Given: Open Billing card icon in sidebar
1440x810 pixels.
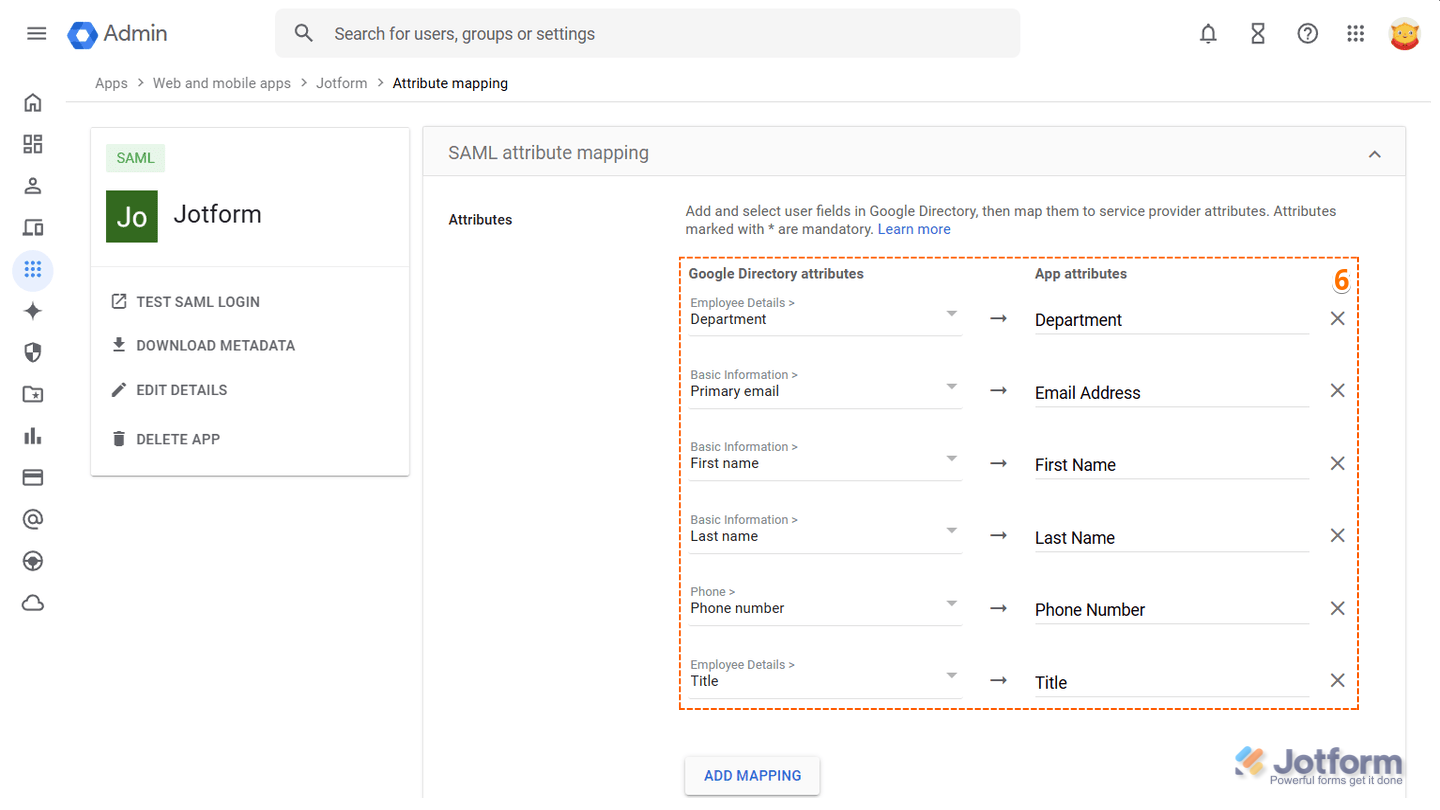Looking at the screenshot, I should pyautogui.click(x=33, y=478).
